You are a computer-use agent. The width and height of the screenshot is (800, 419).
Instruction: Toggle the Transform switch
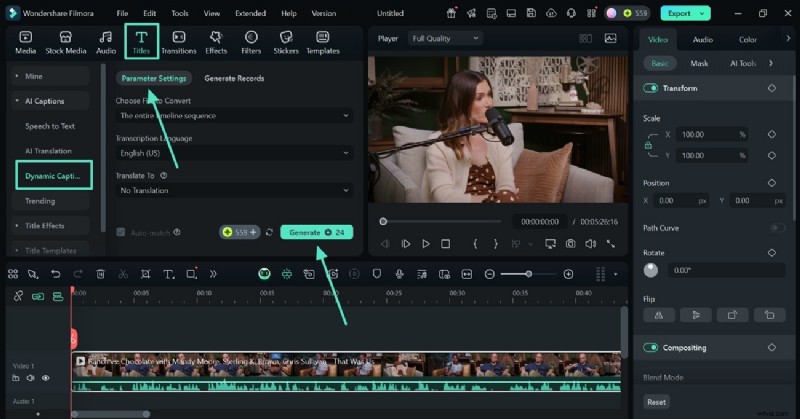[x=651, y=88]
